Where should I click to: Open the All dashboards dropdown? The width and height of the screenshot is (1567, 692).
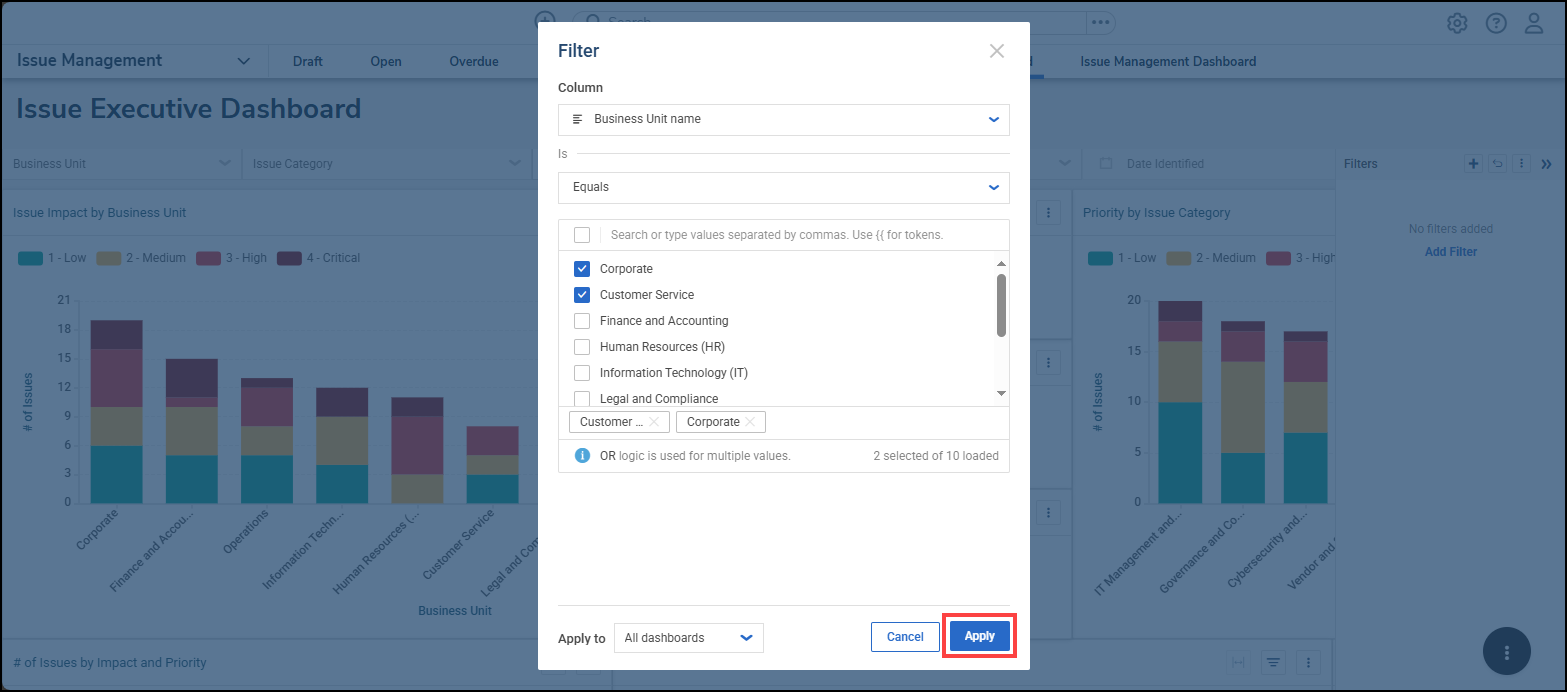point(688,638)
